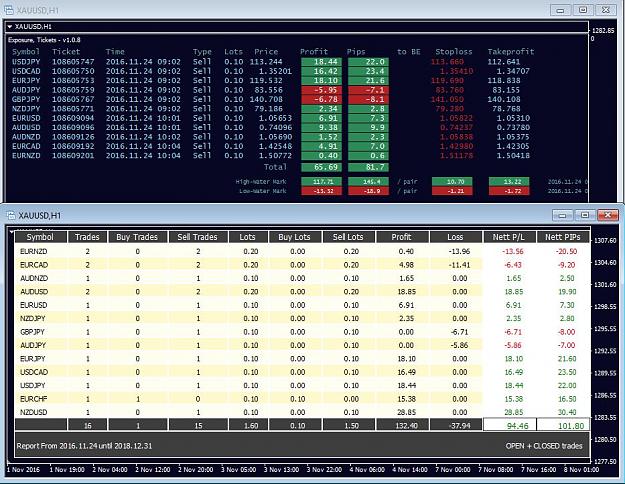Minimize the top XAUUSD,H1 window
Screen dimensions: 625x484
click(x=560, y=10)
